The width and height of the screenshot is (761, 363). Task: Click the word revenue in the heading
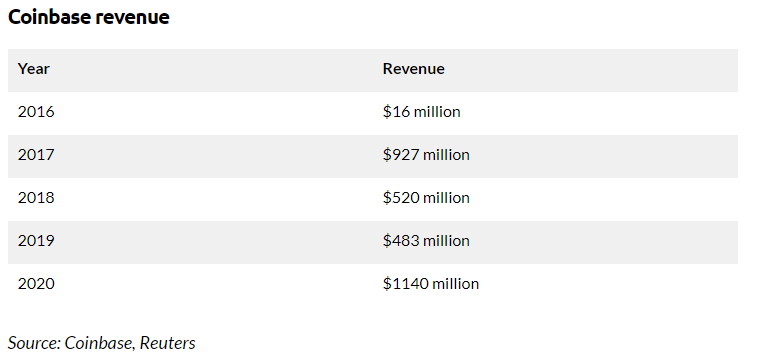[132, 17]
